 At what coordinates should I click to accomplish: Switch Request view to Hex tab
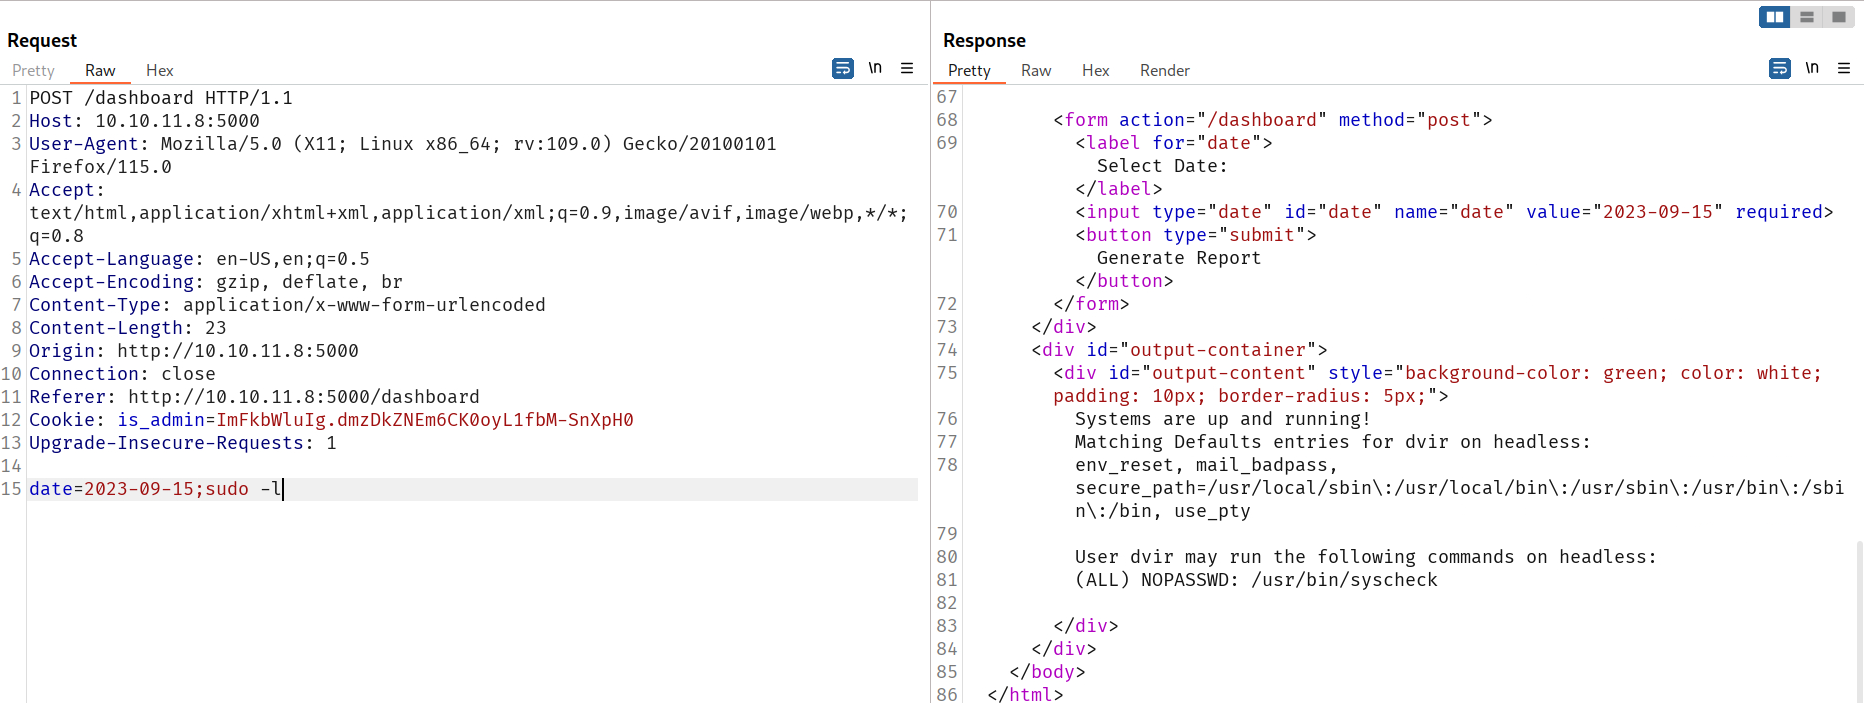tap(159, 70)
